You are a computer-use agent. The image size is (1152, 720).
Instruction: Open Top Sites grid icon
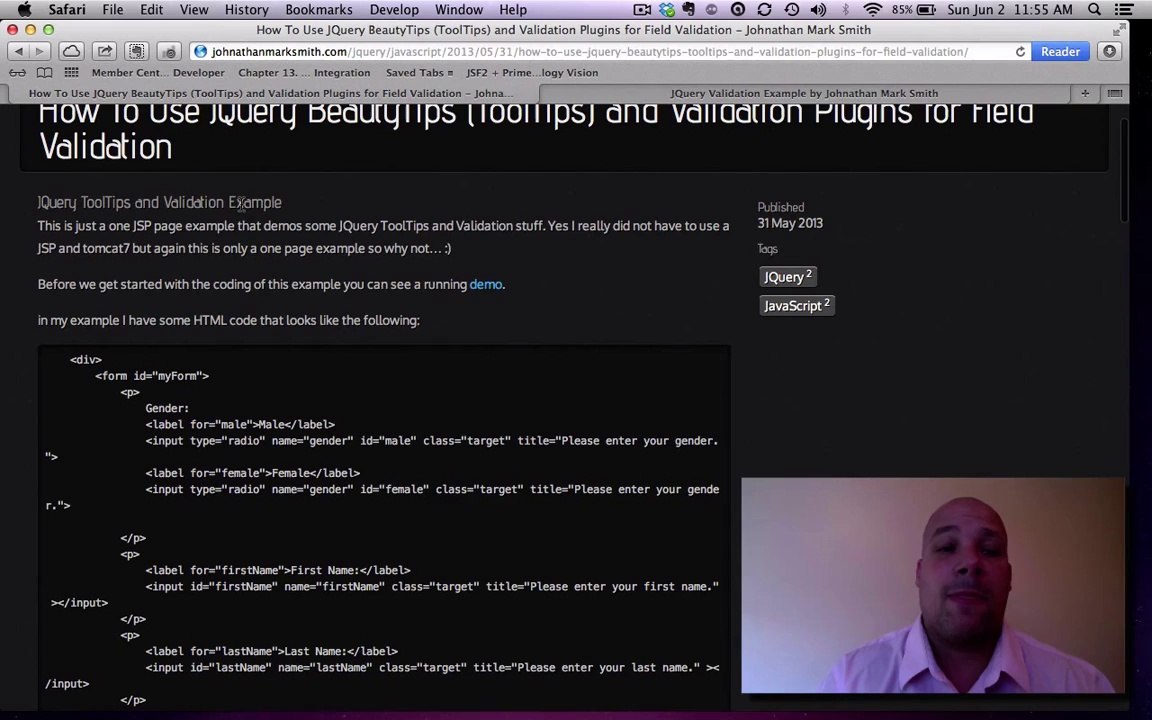coord(71,73)
